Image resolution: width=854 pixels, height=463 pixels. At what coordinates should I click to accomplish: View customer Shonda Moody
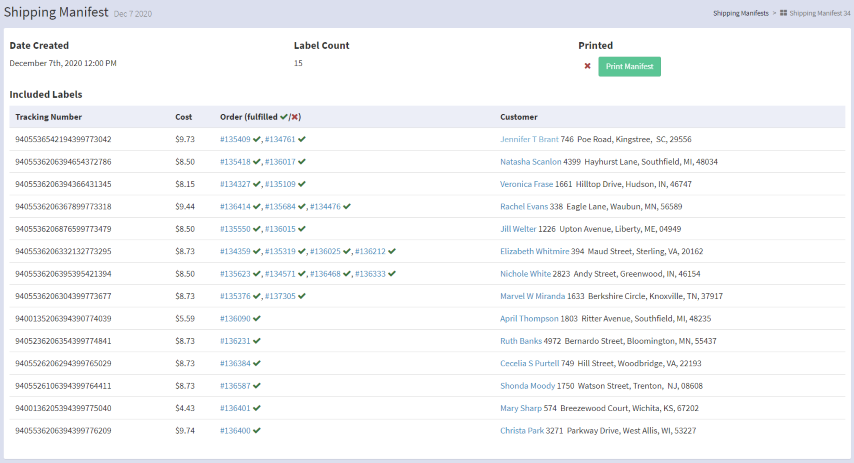pyautogui.click(x=527, y=386)
